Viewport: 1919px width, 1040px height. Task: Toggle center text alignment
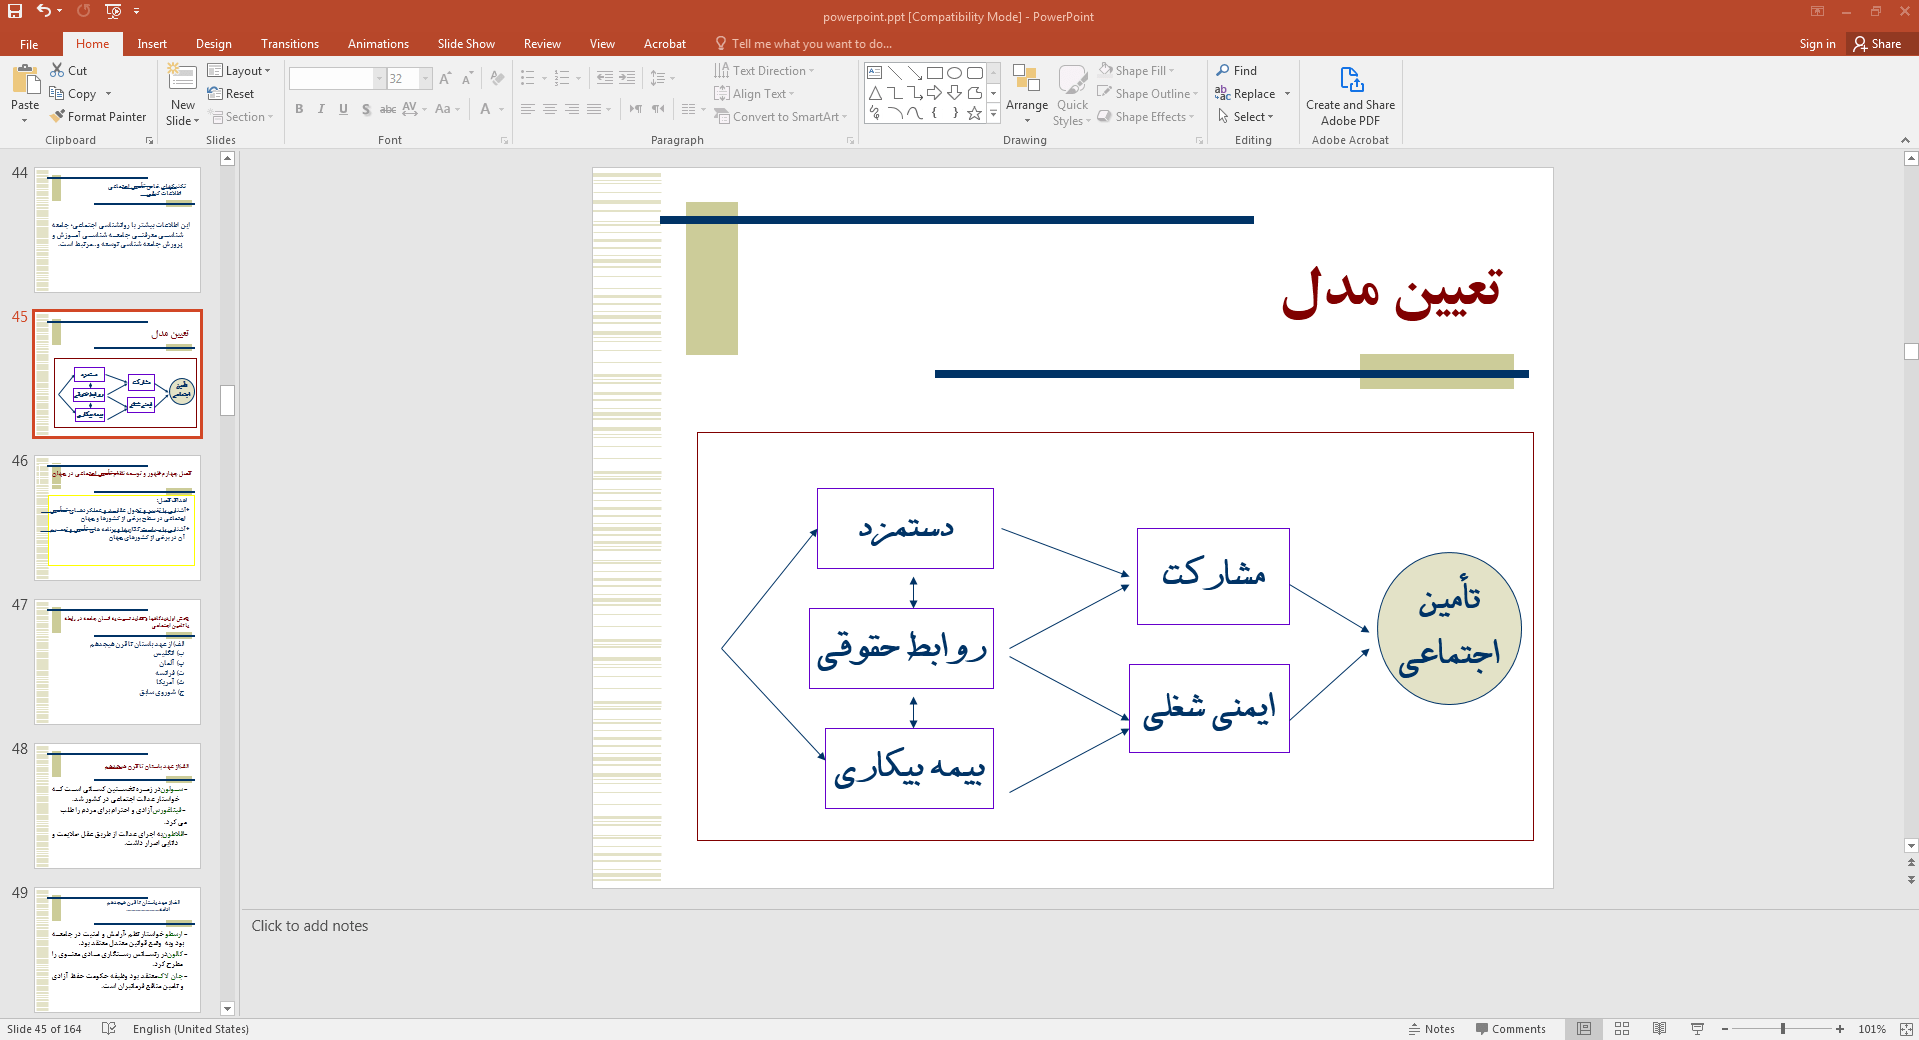pyautogui.click(x=550, y=109)
